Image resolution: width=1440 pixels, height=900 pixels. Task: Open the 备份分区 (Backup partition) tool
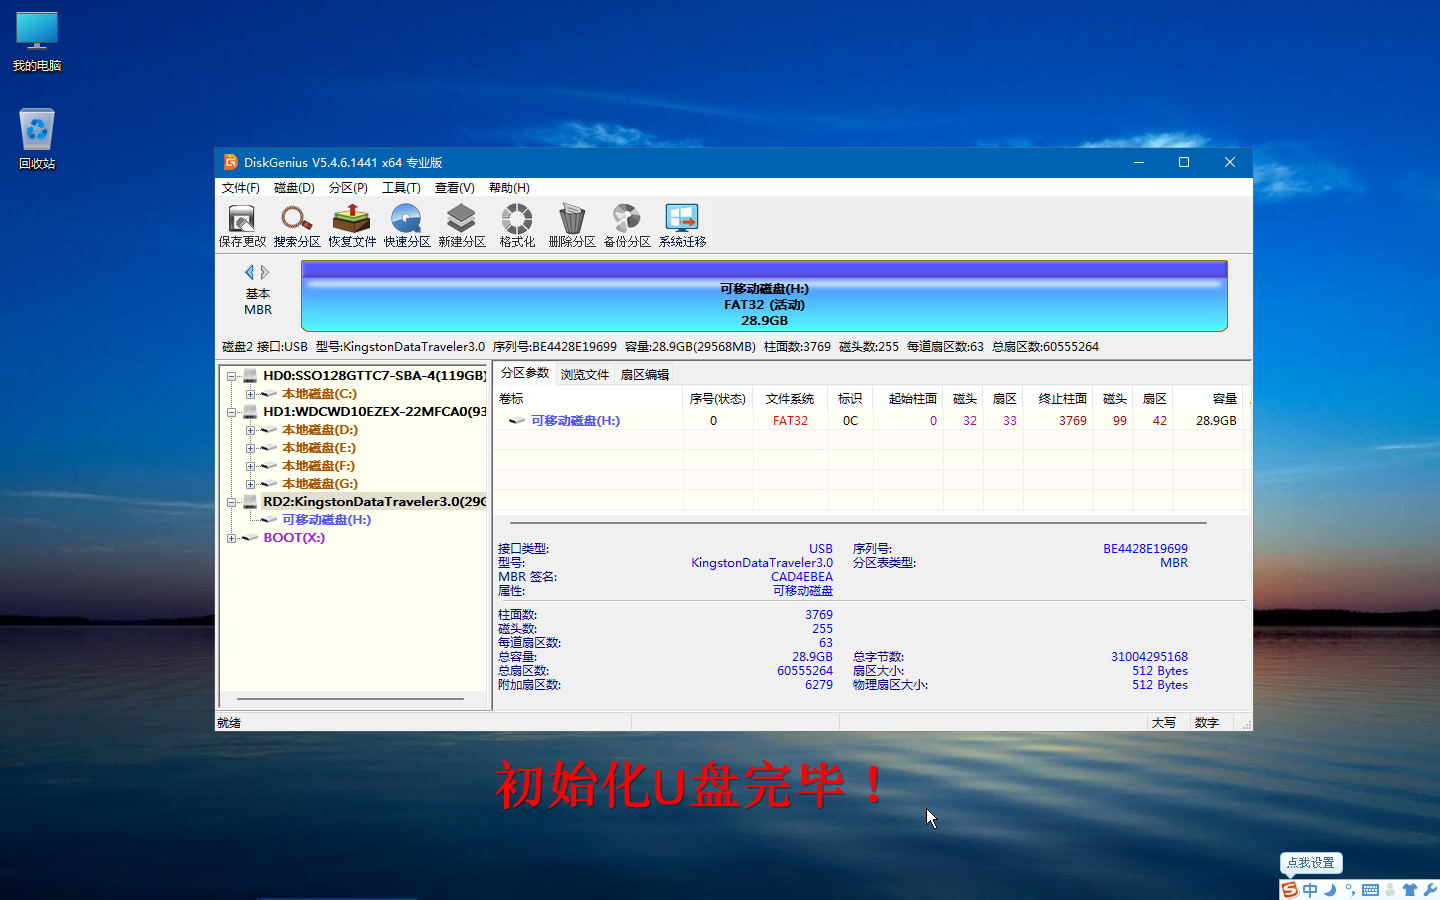[627, 226]
